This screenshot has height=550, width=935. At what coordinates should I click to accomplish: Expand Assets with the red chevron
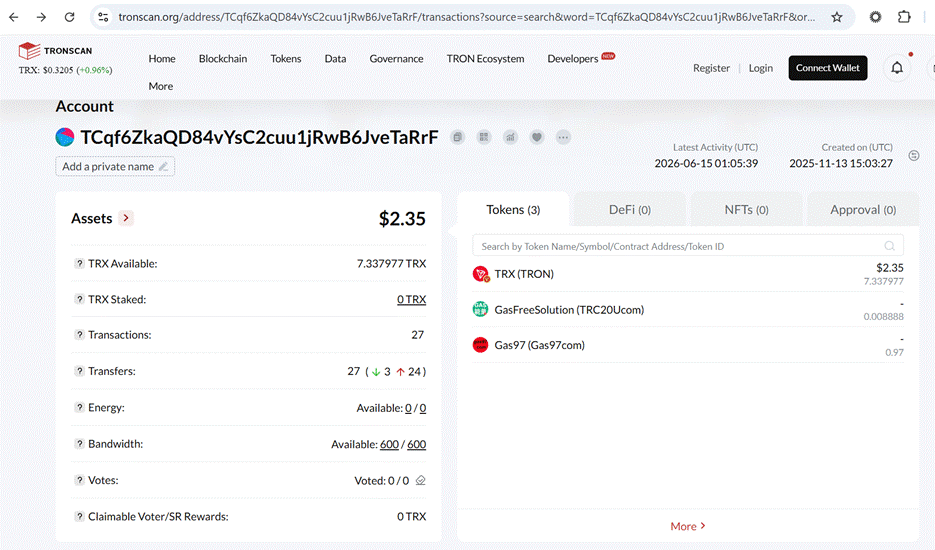126,218
